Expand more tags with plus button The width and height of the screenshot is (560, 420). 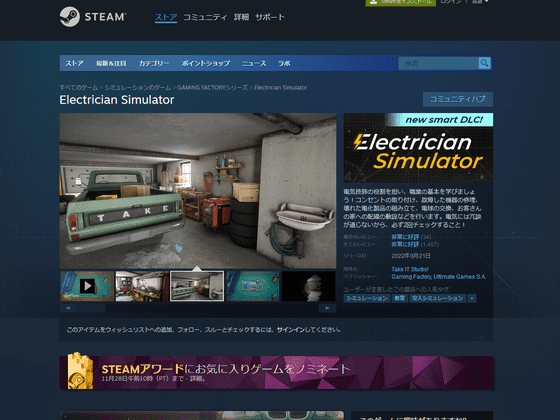coord(472,298)
